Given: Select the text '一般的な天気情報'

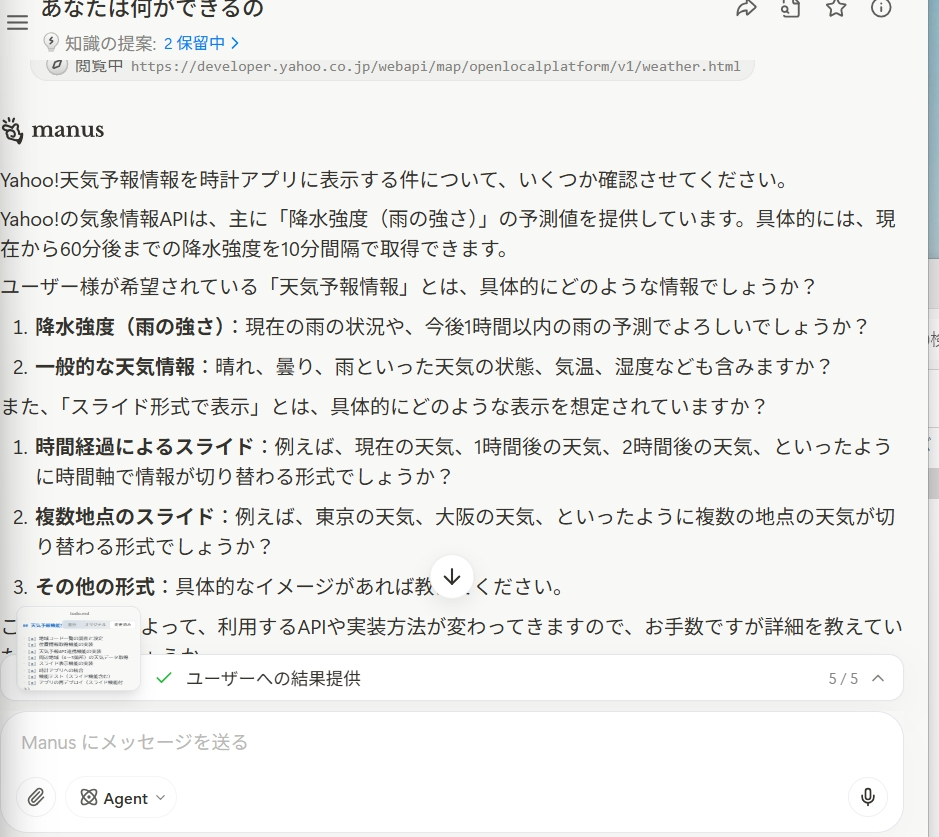Looking at the screenshot, I should (115, 366).
